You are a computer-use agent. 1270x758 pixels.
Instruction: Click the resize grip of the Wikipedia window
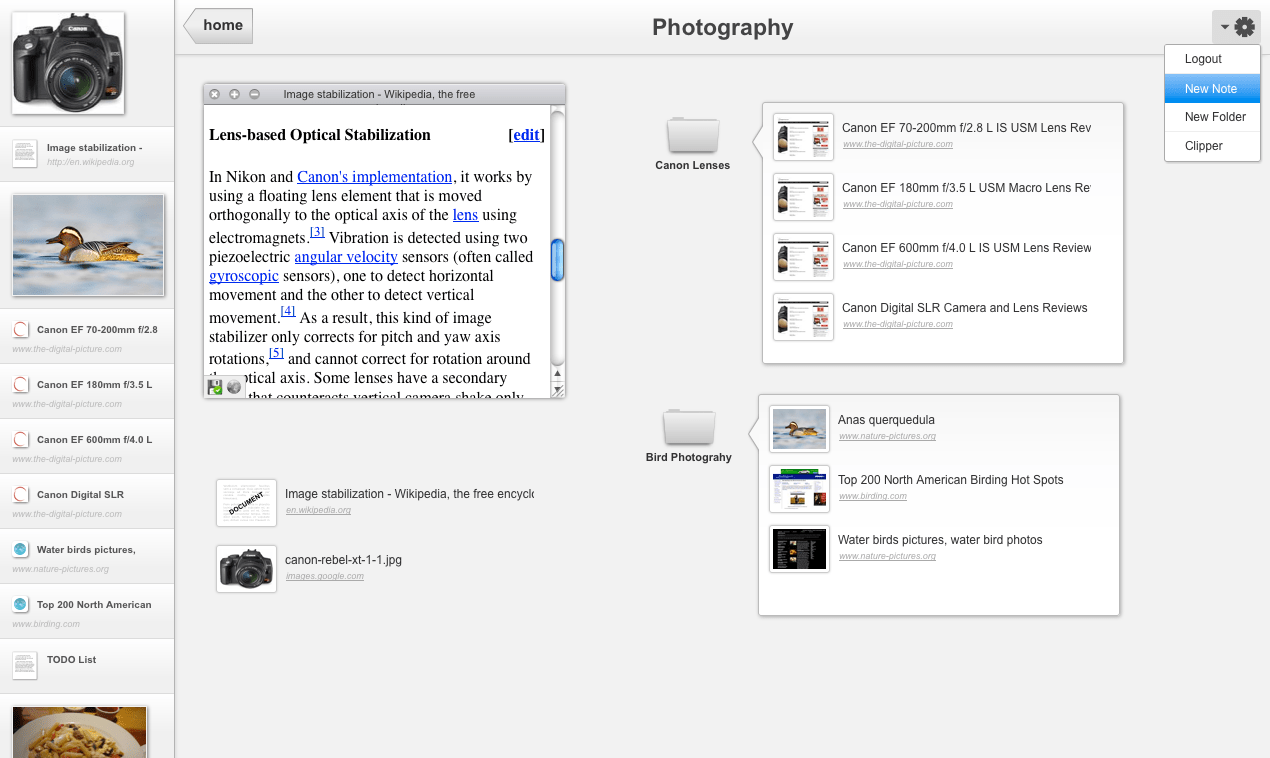[558, 390]
